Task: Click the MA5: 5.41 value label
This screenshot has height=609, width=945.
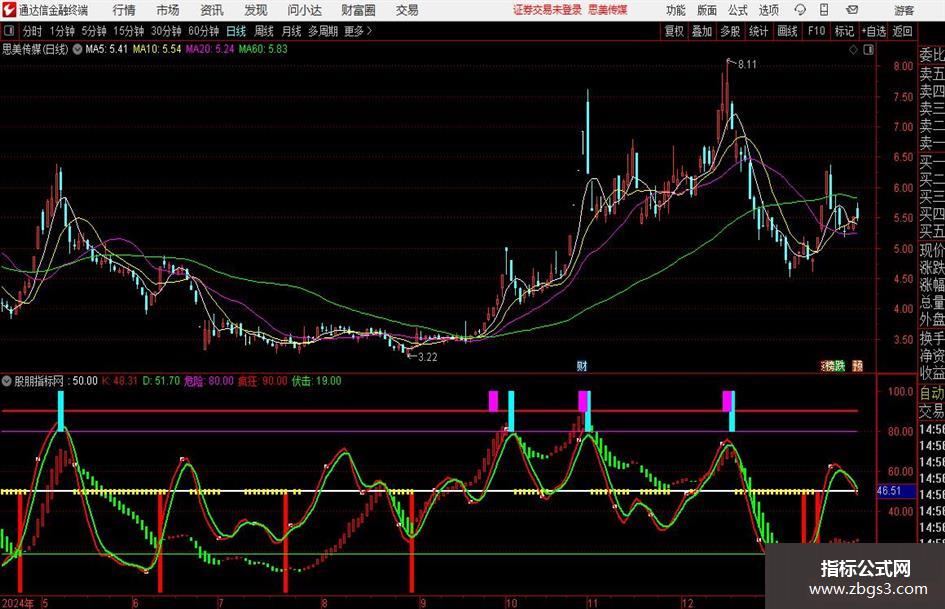Action: (107, 49)
